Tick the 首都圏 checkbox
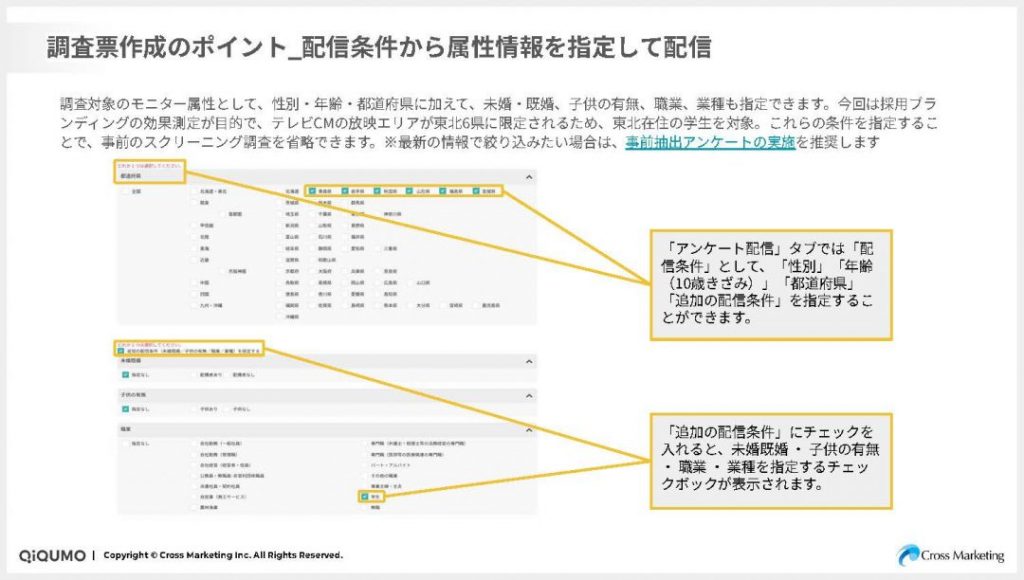Screen dimensions: 1024x580 tap(222, 214)
